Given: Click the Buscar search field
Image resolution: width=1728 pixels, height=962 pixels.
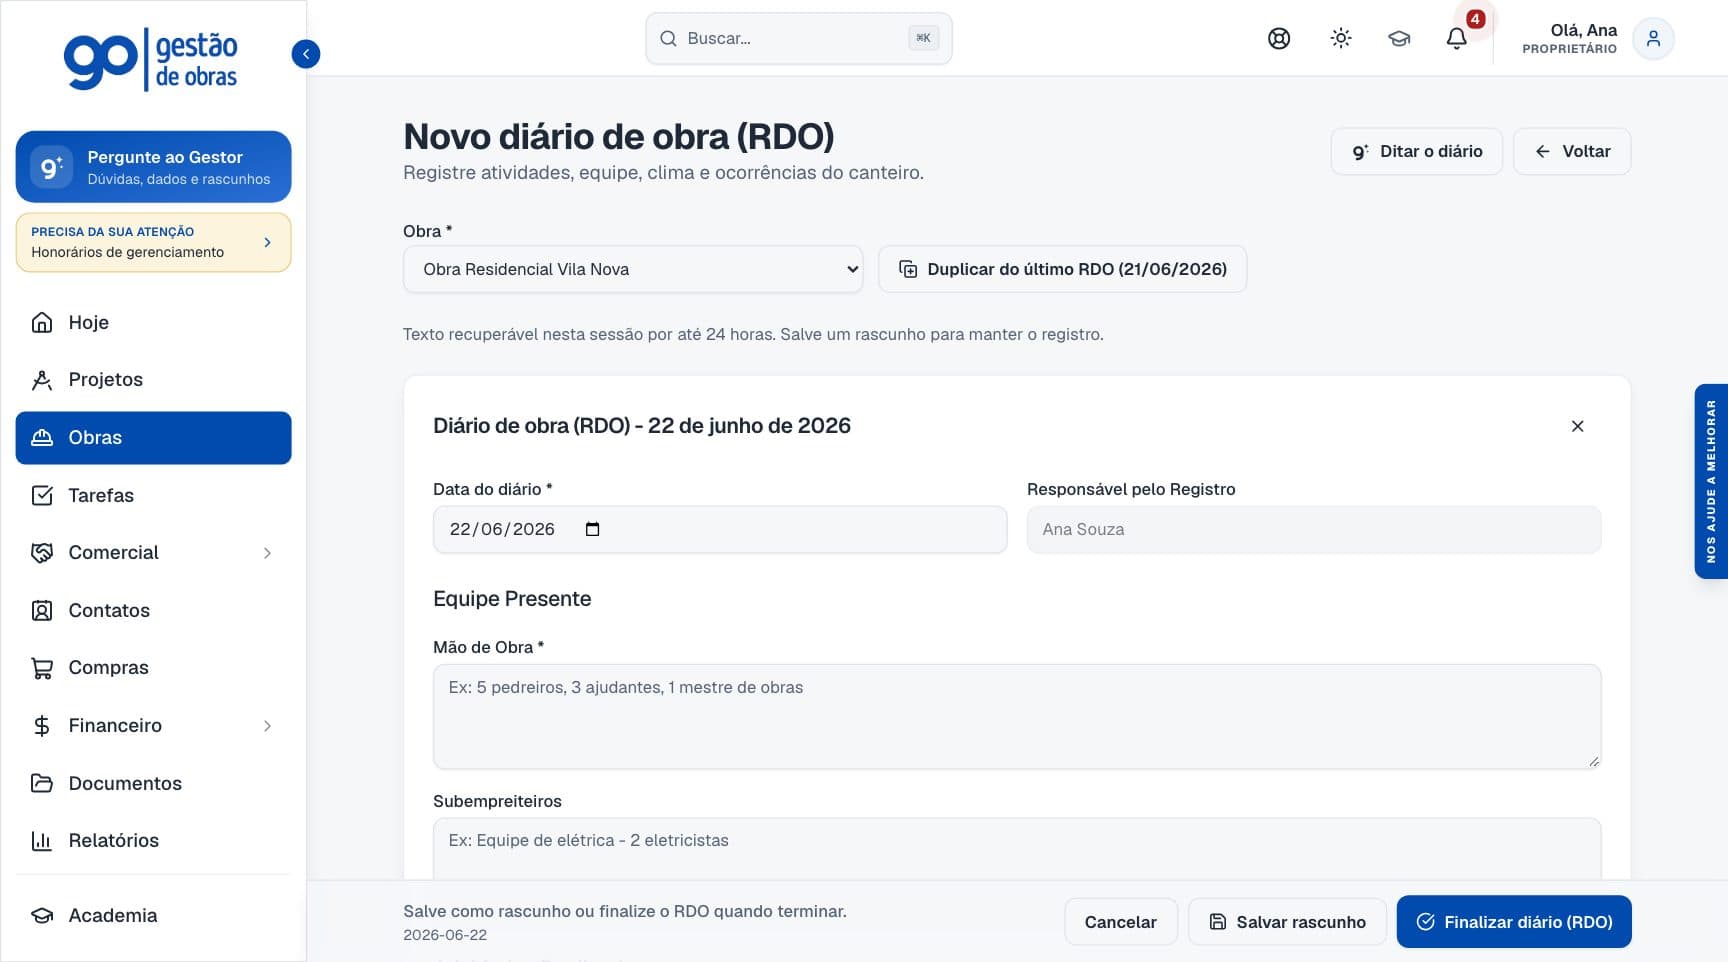Looking at the screenshot, I should (798, 39).
